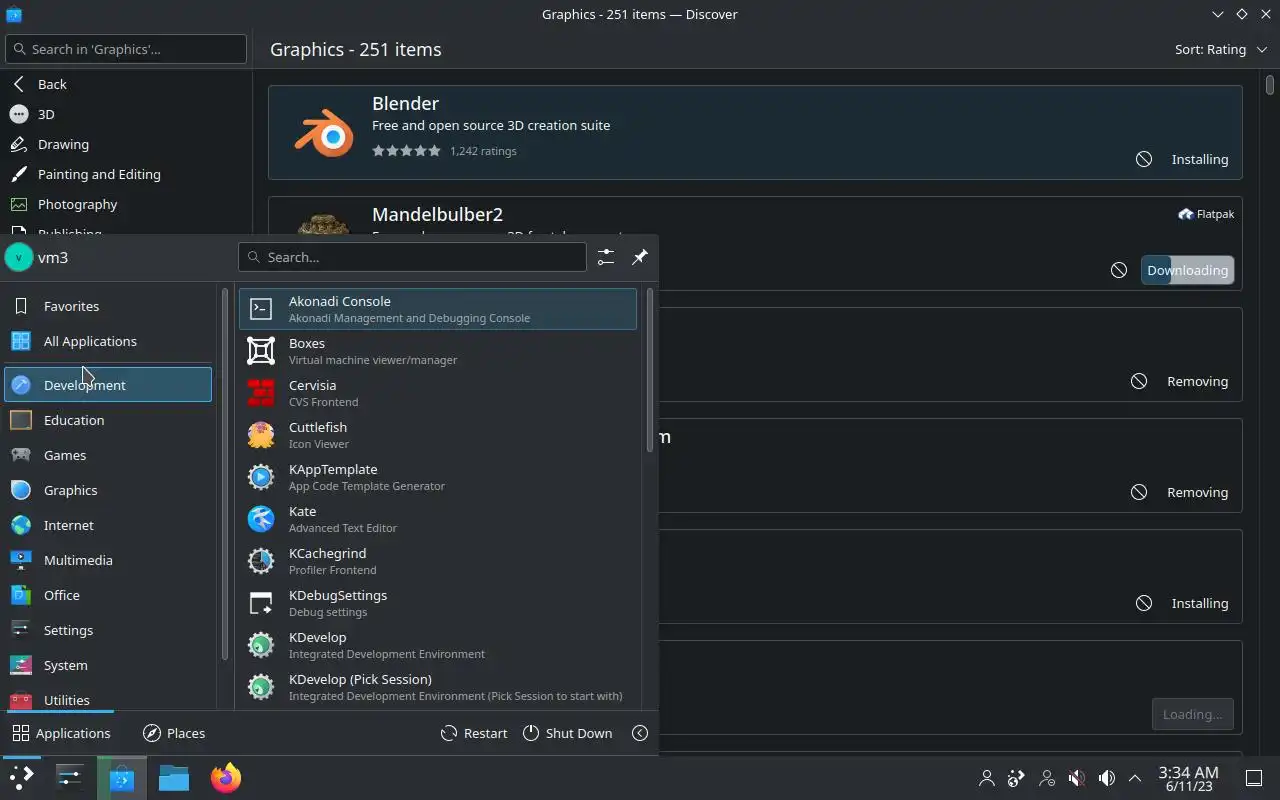
Task: Launch Boxes virtual machine manager
Action: tap(437, 351)
